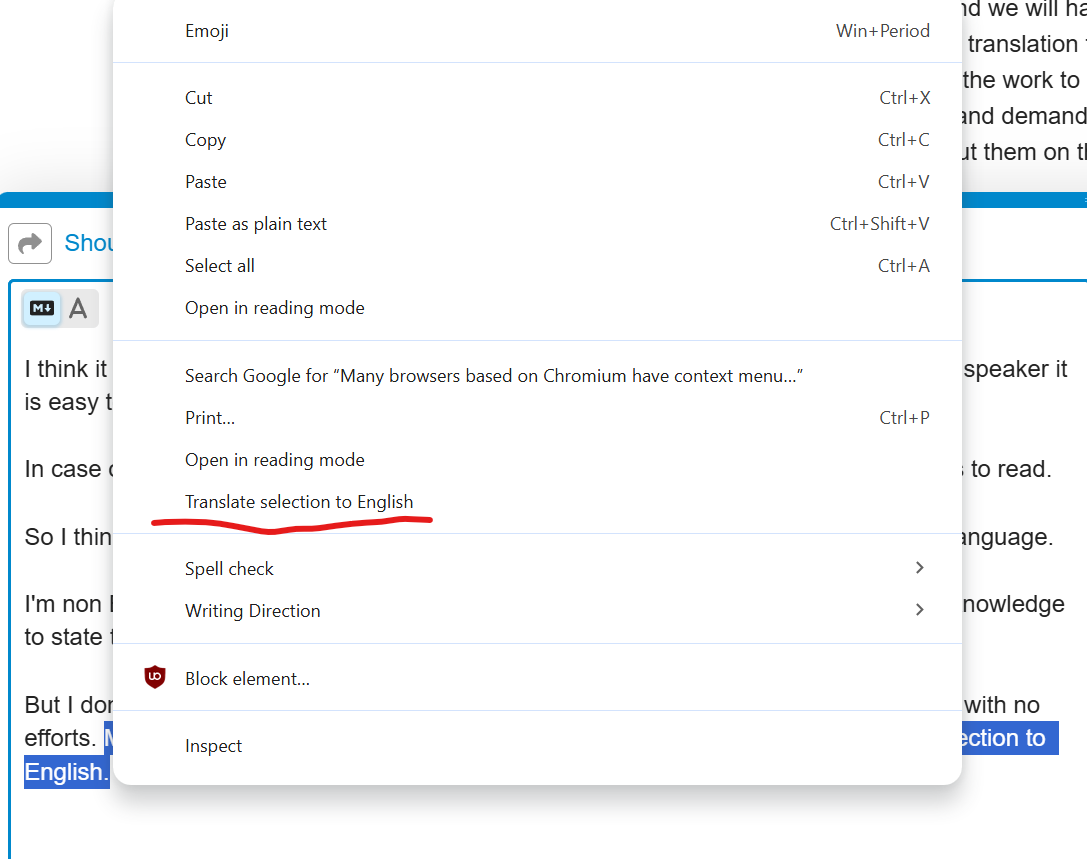The height and width of the screenshot is (859, 1087).
Task: Open in reading mode entry under Select all
Action: (x=274, y=308)
